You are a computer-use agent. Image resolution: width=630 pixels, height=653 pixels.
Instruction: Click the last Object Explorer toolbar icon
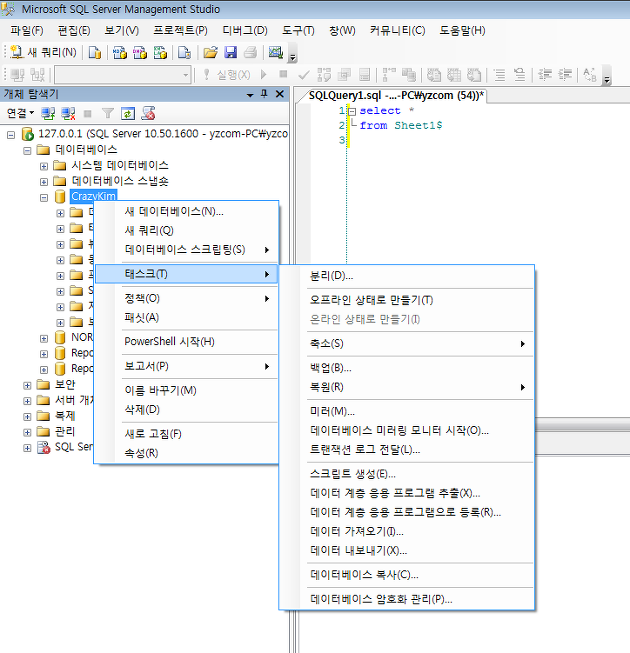click(148, 113)
